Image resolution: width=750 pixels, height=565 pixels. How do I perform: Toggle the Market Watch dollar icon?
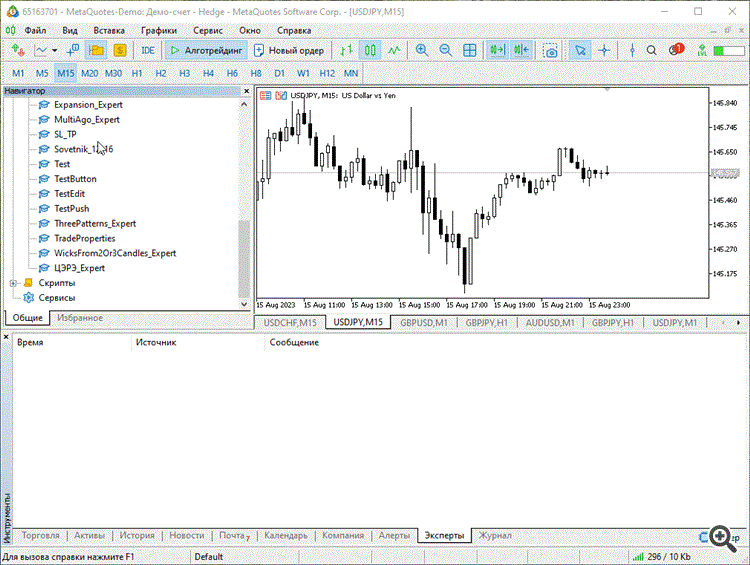click(x=120, y=50)
